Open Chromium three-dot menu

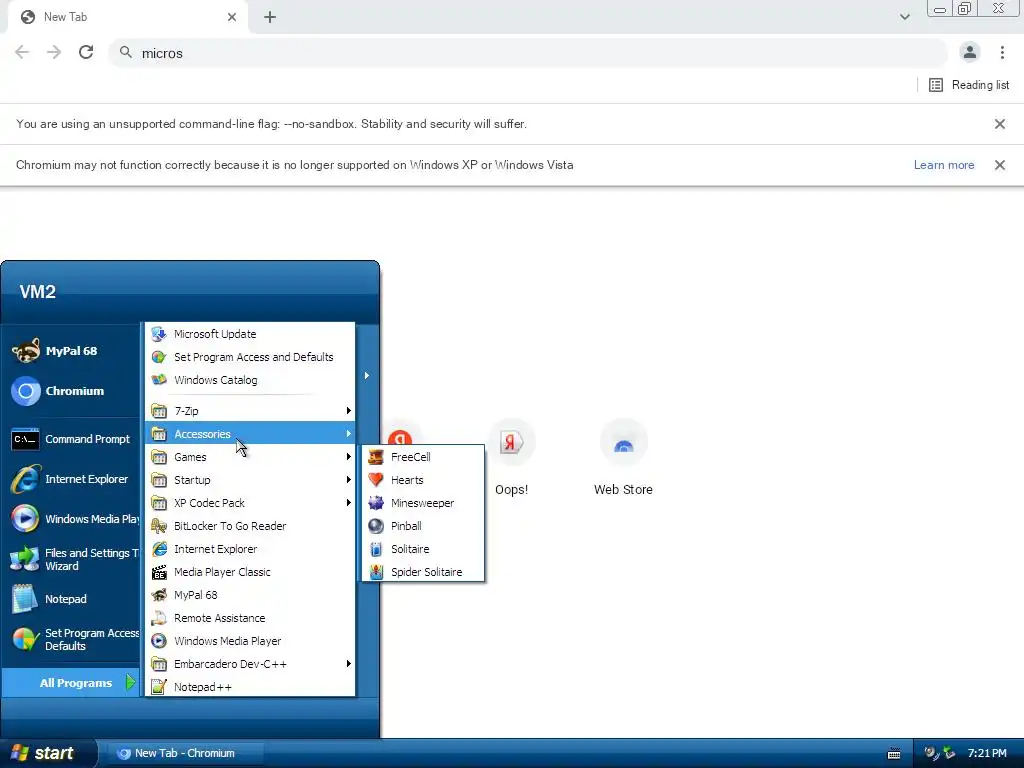pos(1002,52)
